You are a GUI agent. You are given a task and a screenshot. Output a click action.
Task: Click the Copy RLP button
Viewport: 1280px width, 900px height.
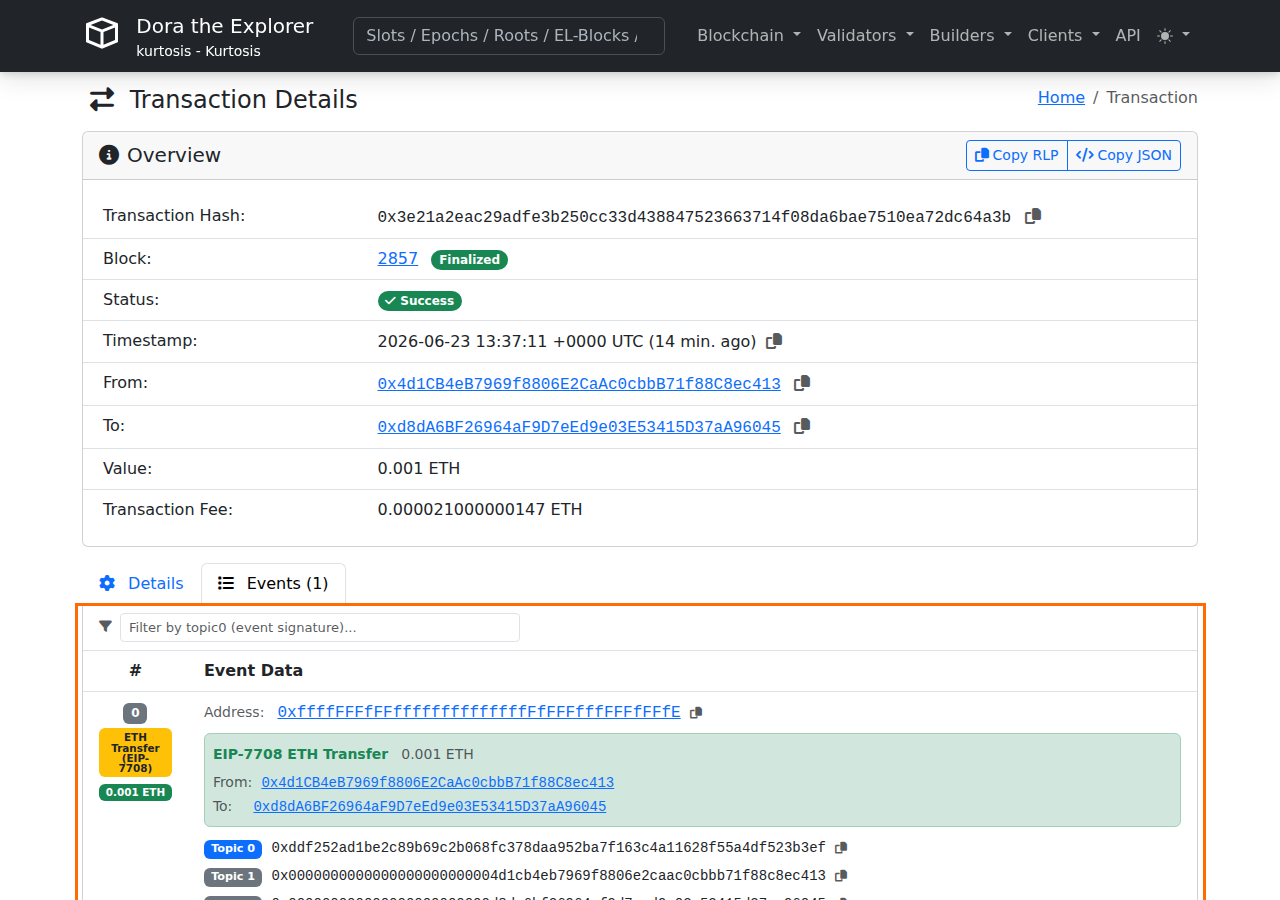coord(1017,155)
